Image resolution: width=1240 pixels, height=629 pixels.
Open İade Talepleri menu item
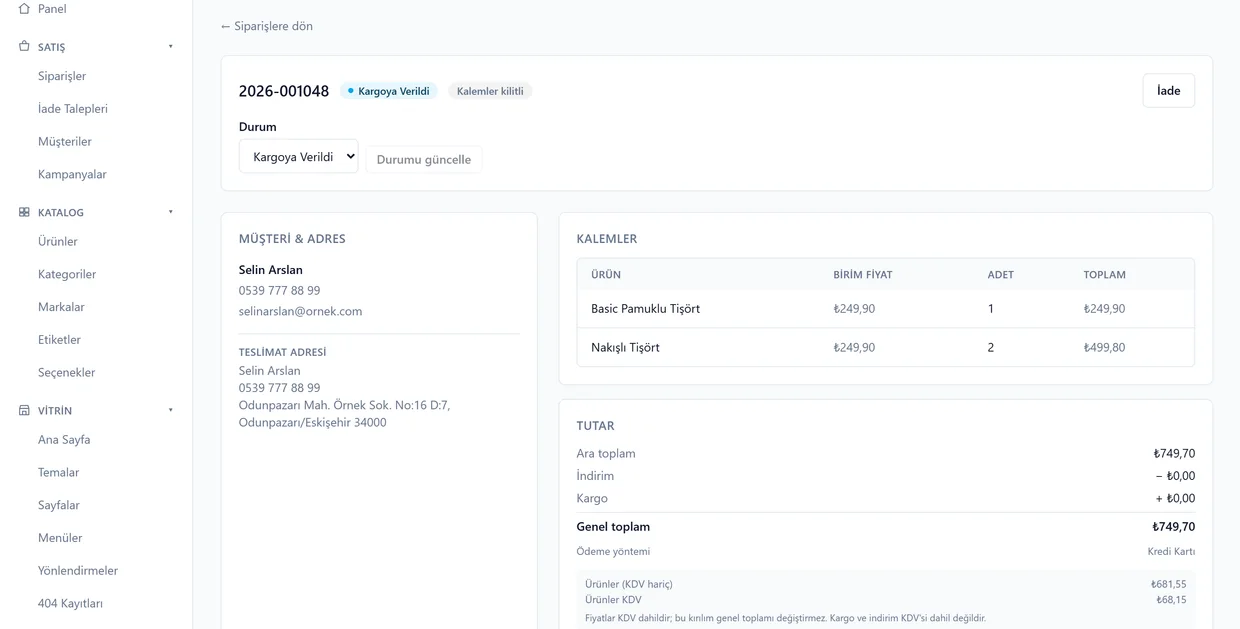point(73,109)
